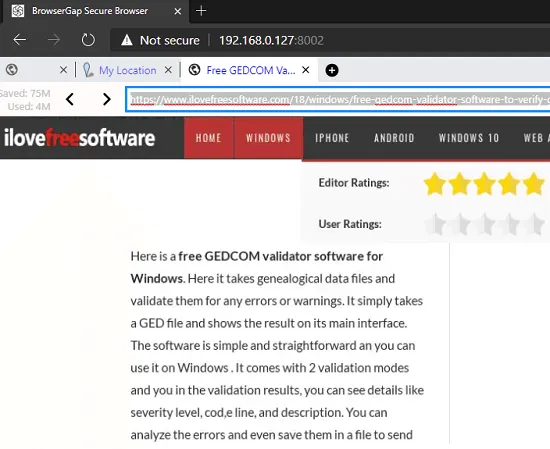Click the Not secure warning icon
The height and width of the screenshot is (449, 550).
pyautogui.click(x=127, y=40)
